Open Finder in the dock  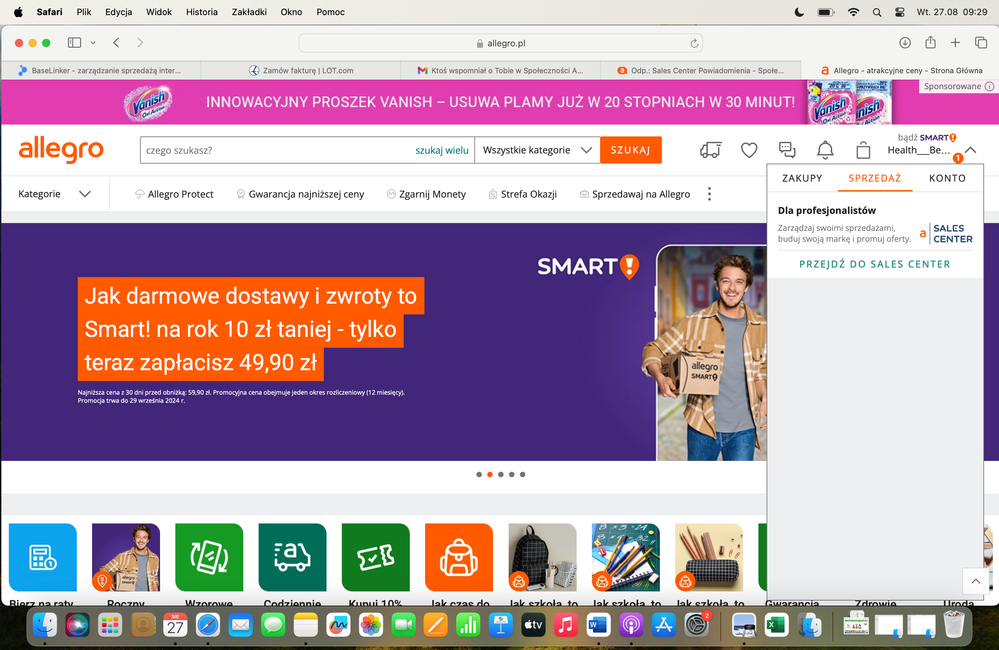[45, 625]
